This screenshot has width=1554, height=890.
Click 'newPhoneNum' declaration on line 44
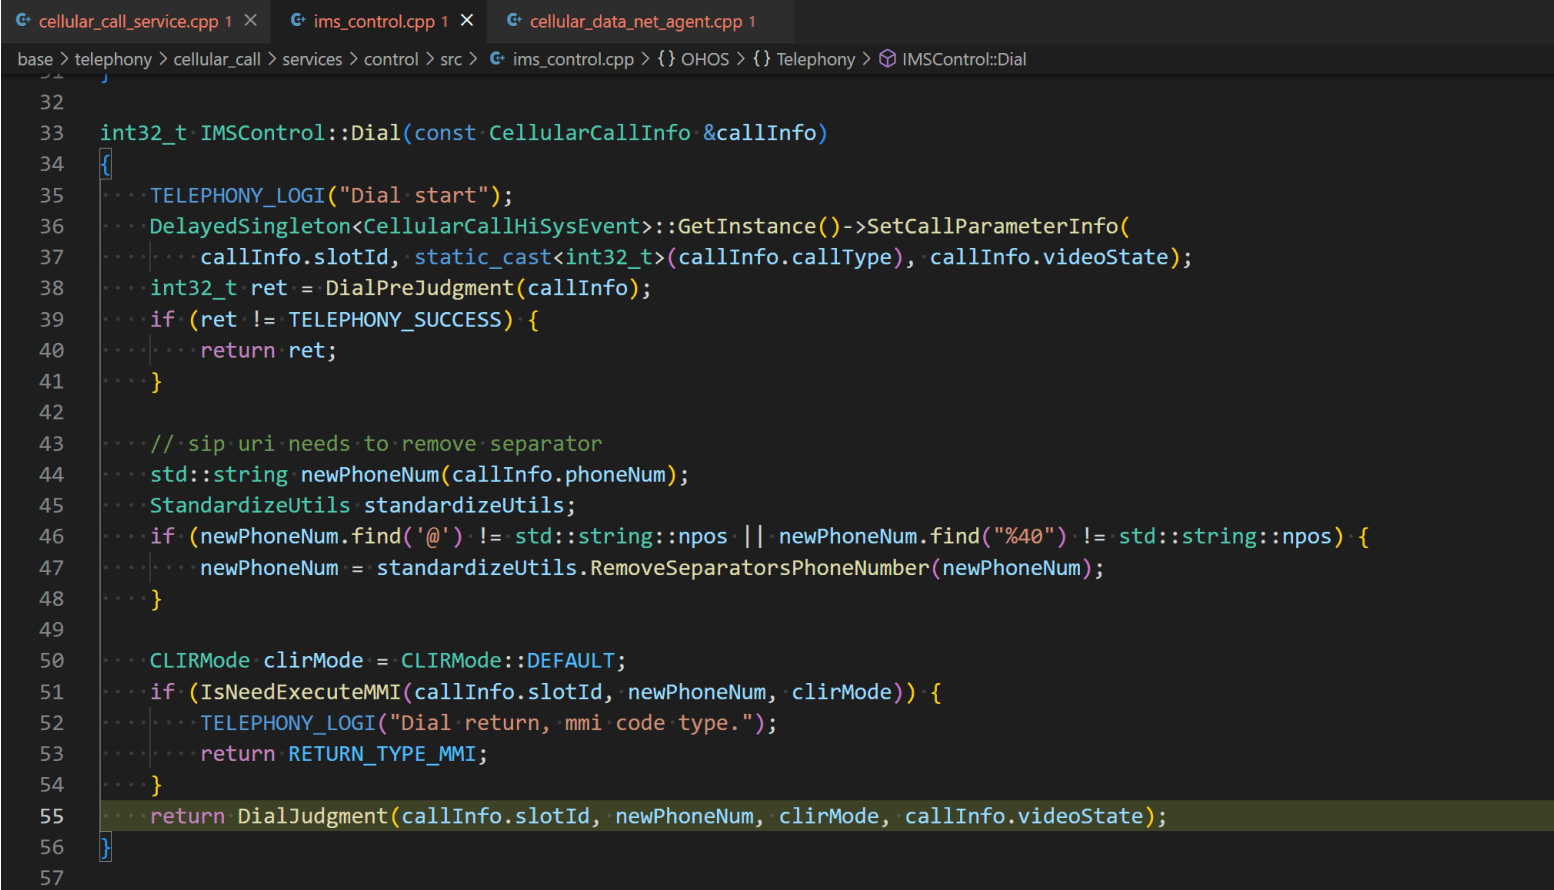370,474
